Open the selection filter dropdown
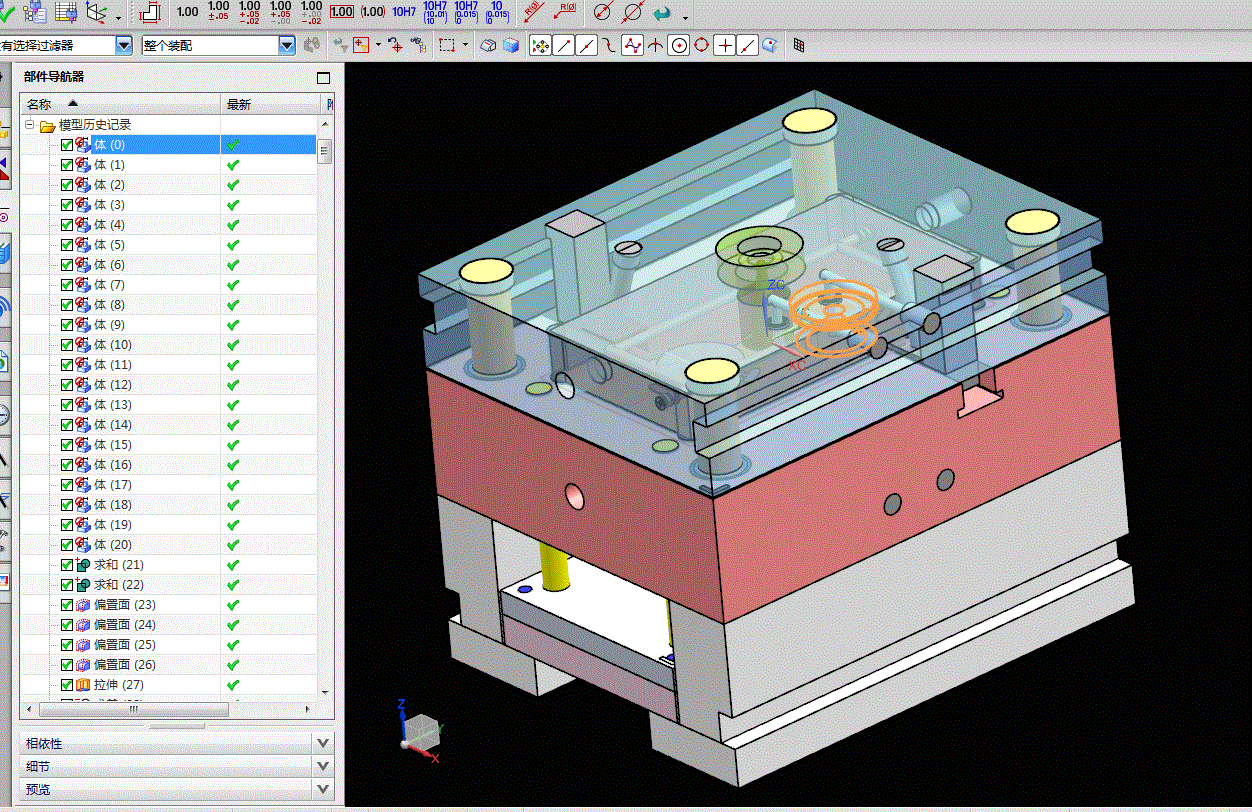Image resolution: width=1252 pixels, height=812 pixels. tap(124, 45)
